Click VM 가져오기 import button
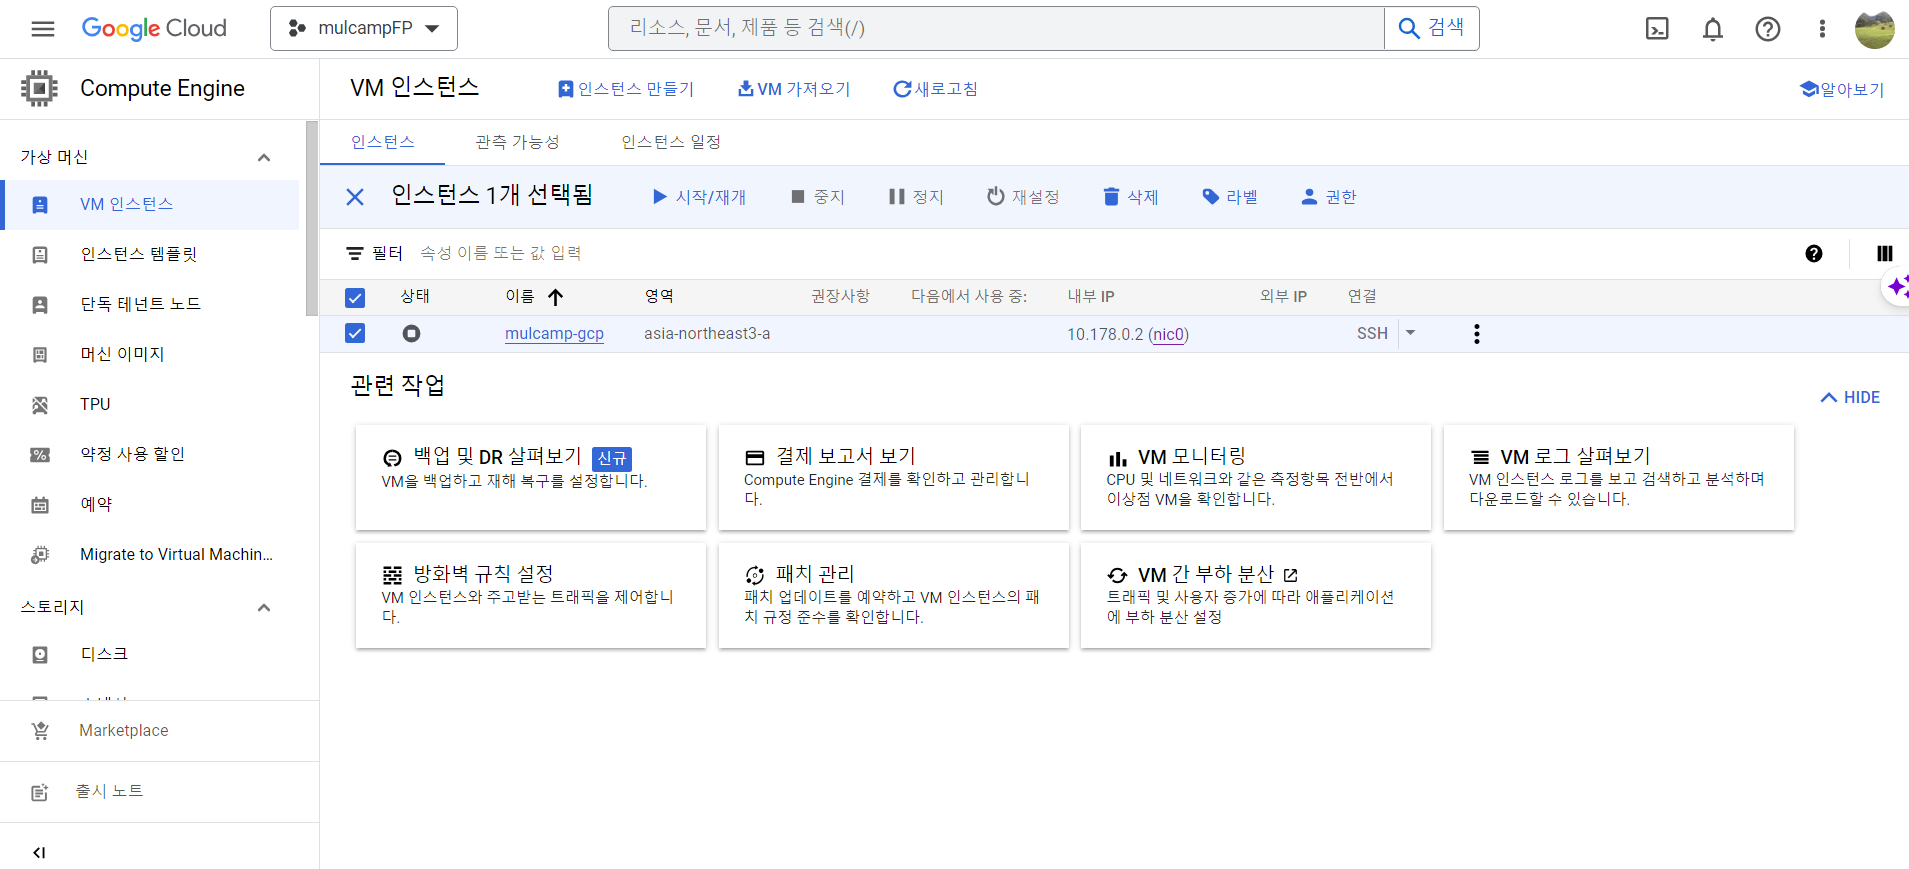1909x869 pixels. coord(794,89)
